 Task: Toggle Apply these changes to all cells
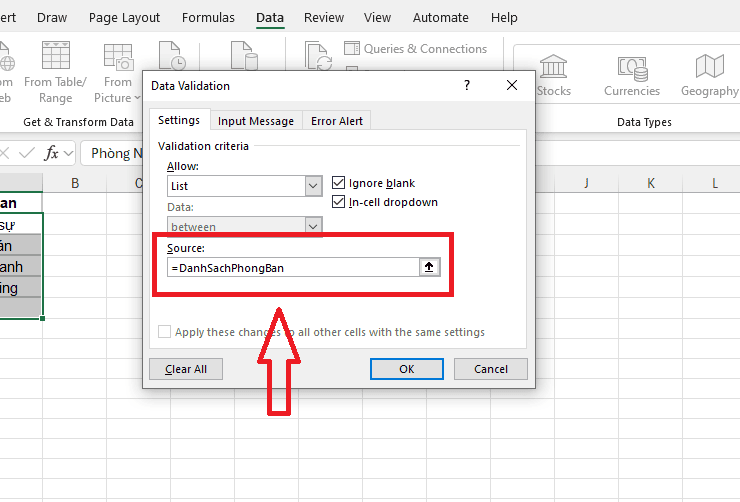164,332
